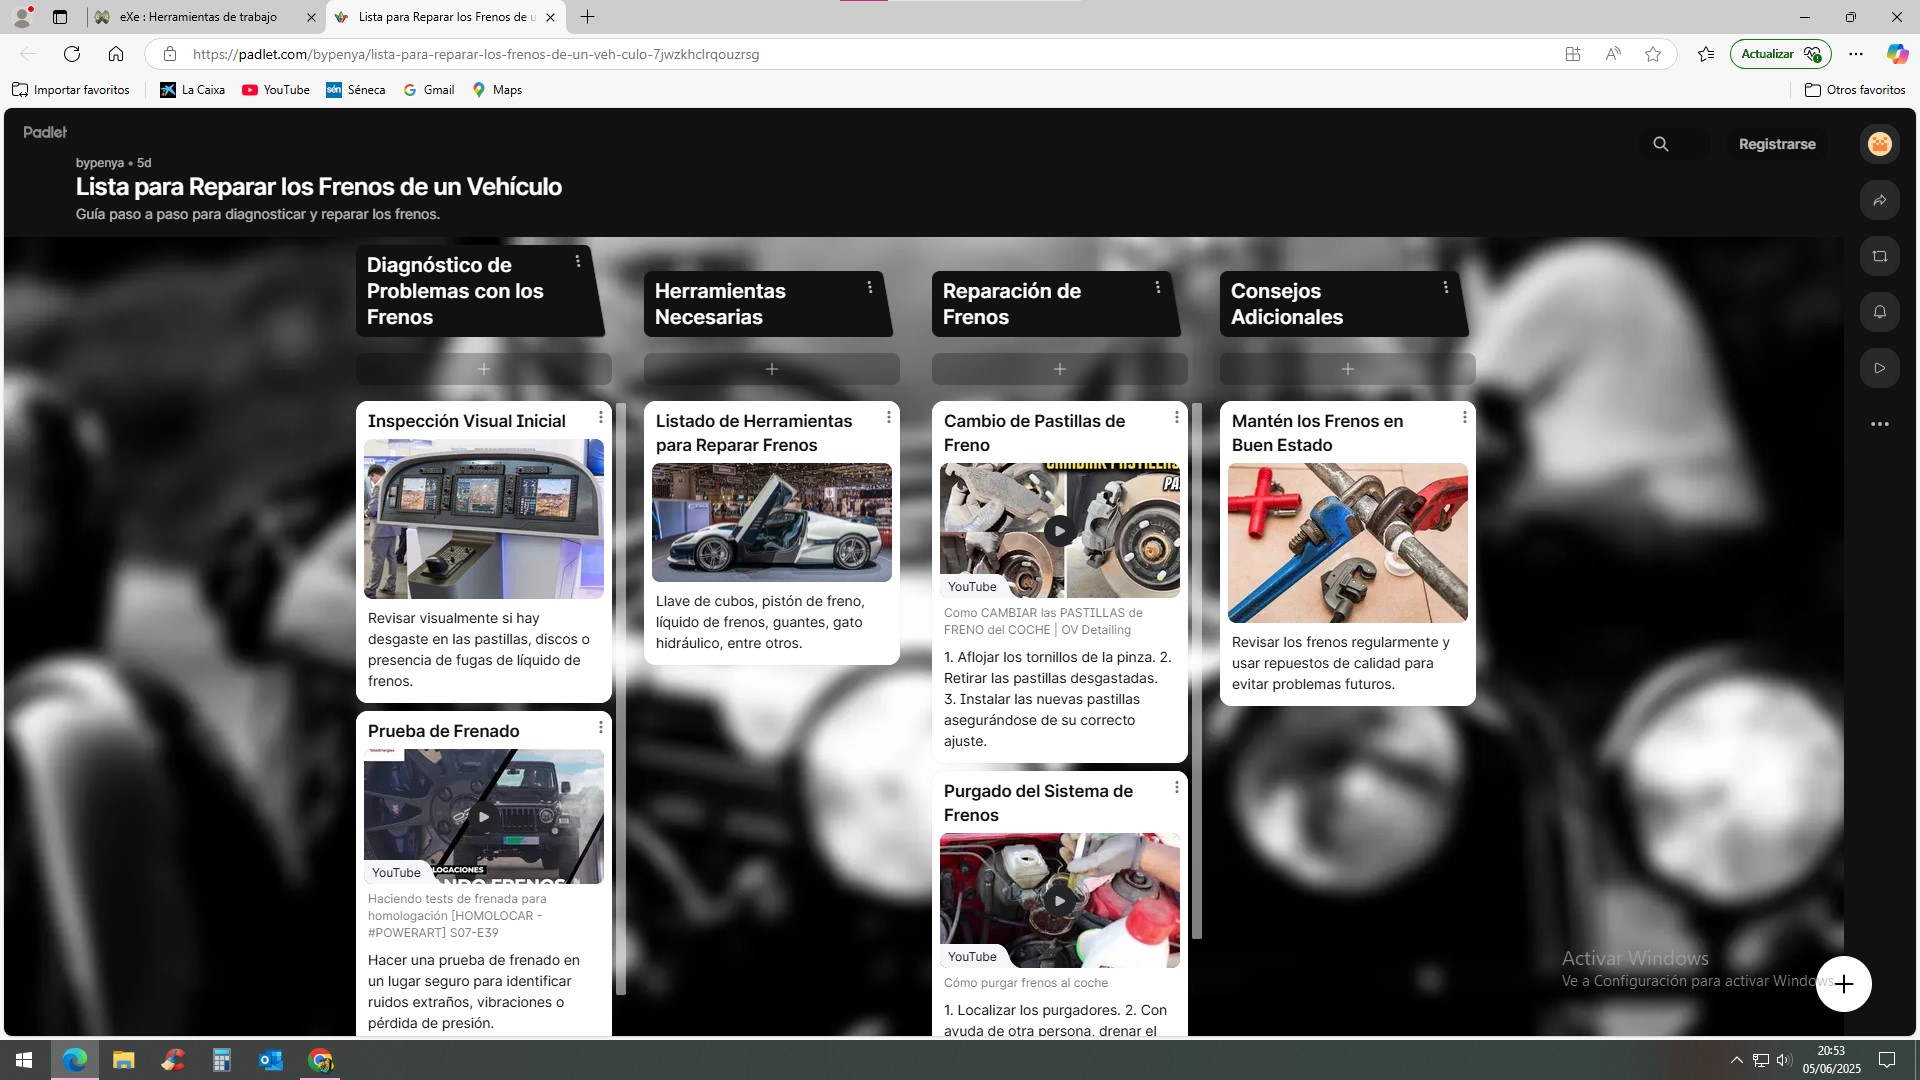Play the Cambio de Pastillas YouTube video
This screenshot has width=1920, height=1080.
pos(1060,530)
